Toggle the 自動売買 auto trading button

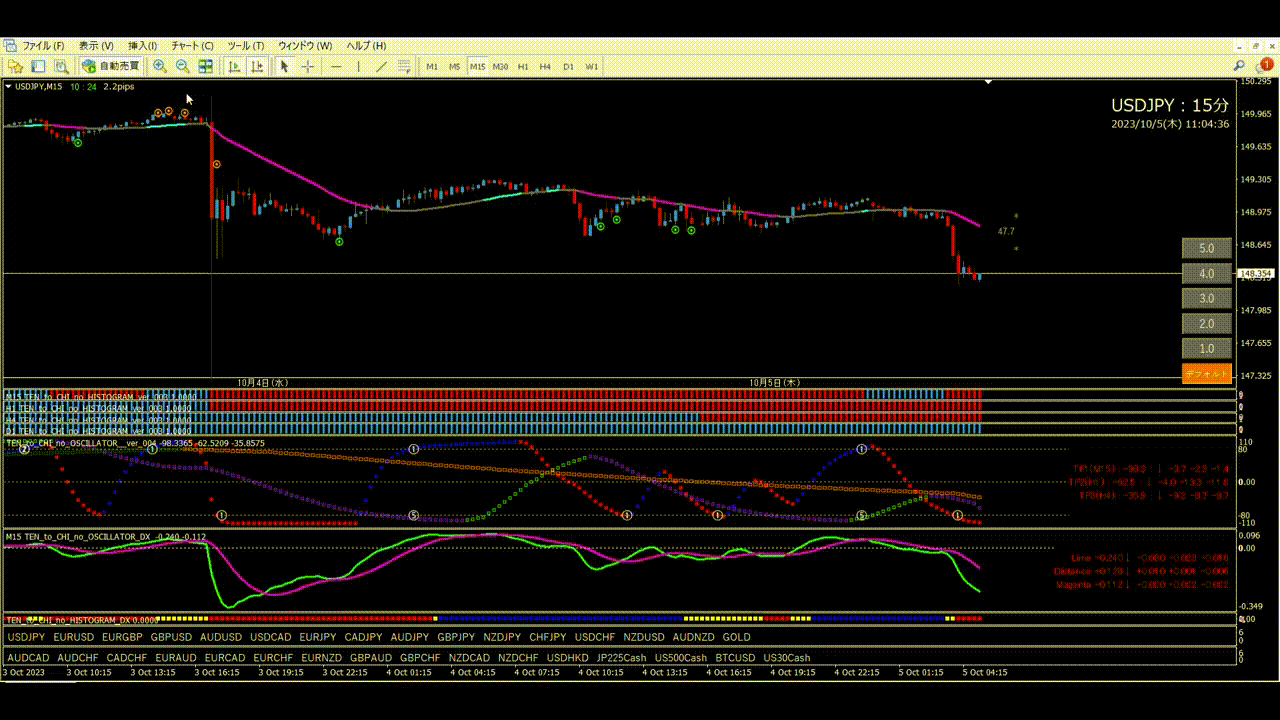click(112, 66)
